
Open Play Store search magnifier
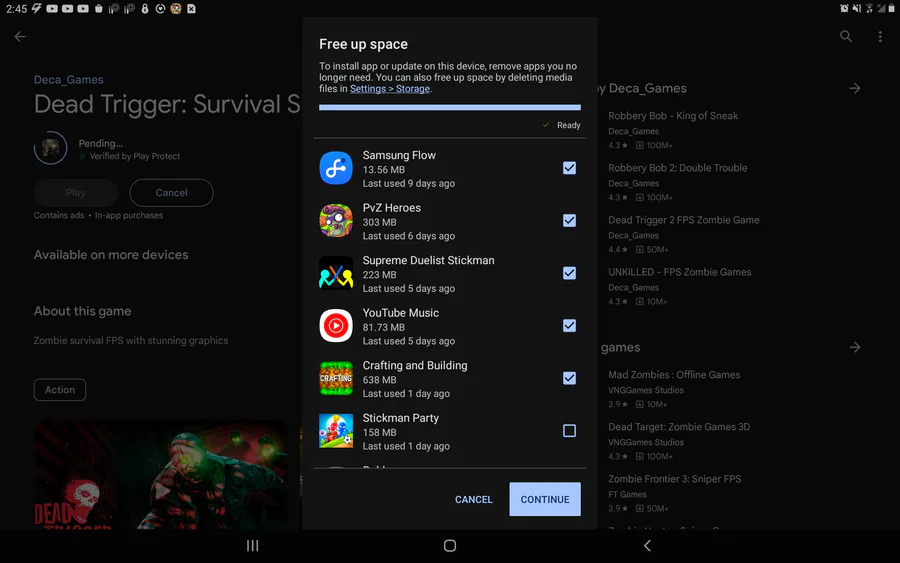click(x=845, y=37)
